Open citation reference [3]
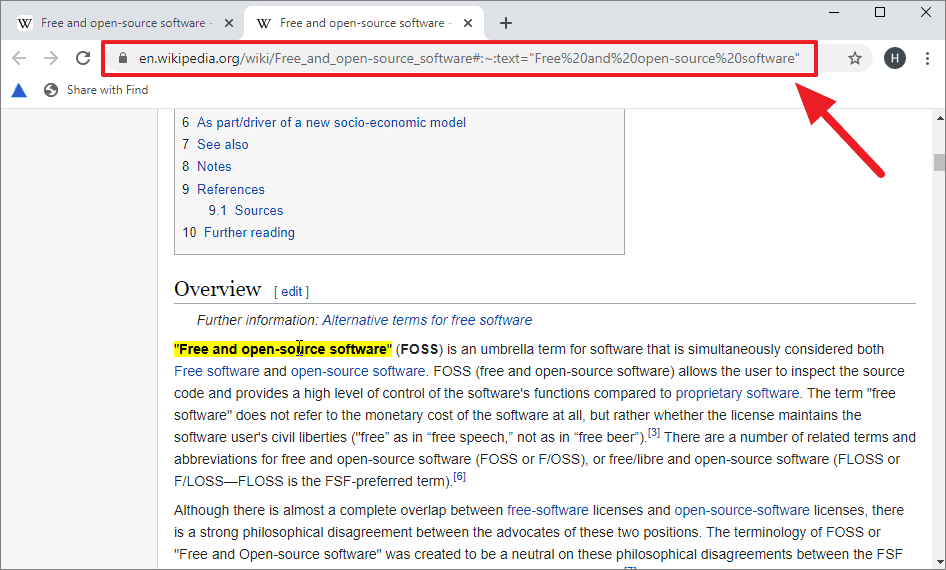The image size is (946, 570). pyautogui.click(x=654, y=432)
